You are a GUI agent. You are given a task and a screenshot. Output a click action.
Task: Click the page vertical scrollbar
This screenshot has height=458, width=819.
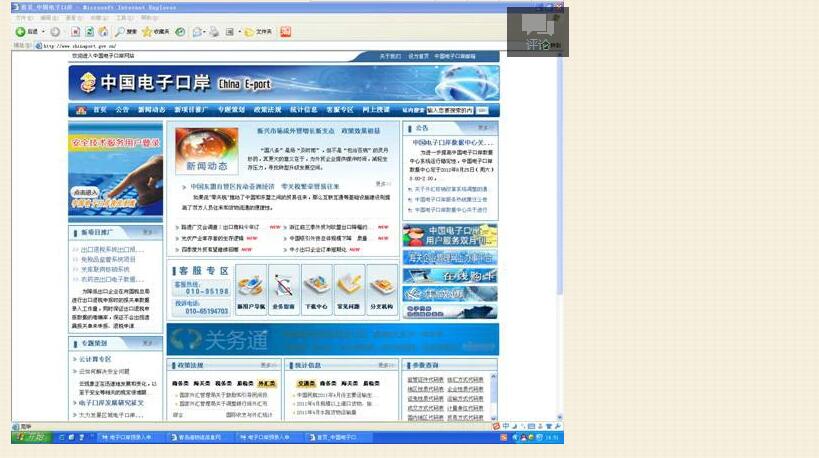(x=559, y=235)
